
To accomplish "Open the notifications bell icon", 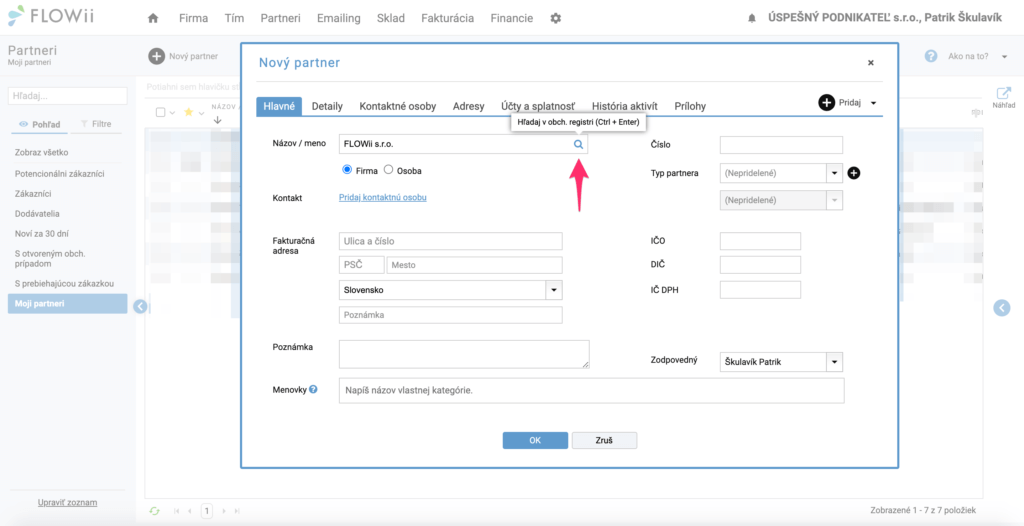I will [x=751, y=19].
